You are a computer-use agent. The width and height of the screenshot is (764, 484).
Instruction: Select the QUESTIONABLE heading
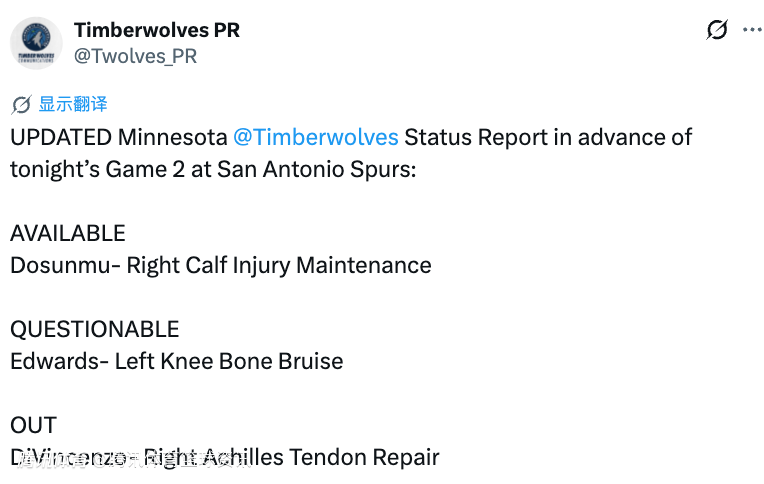tap(95, 329)
